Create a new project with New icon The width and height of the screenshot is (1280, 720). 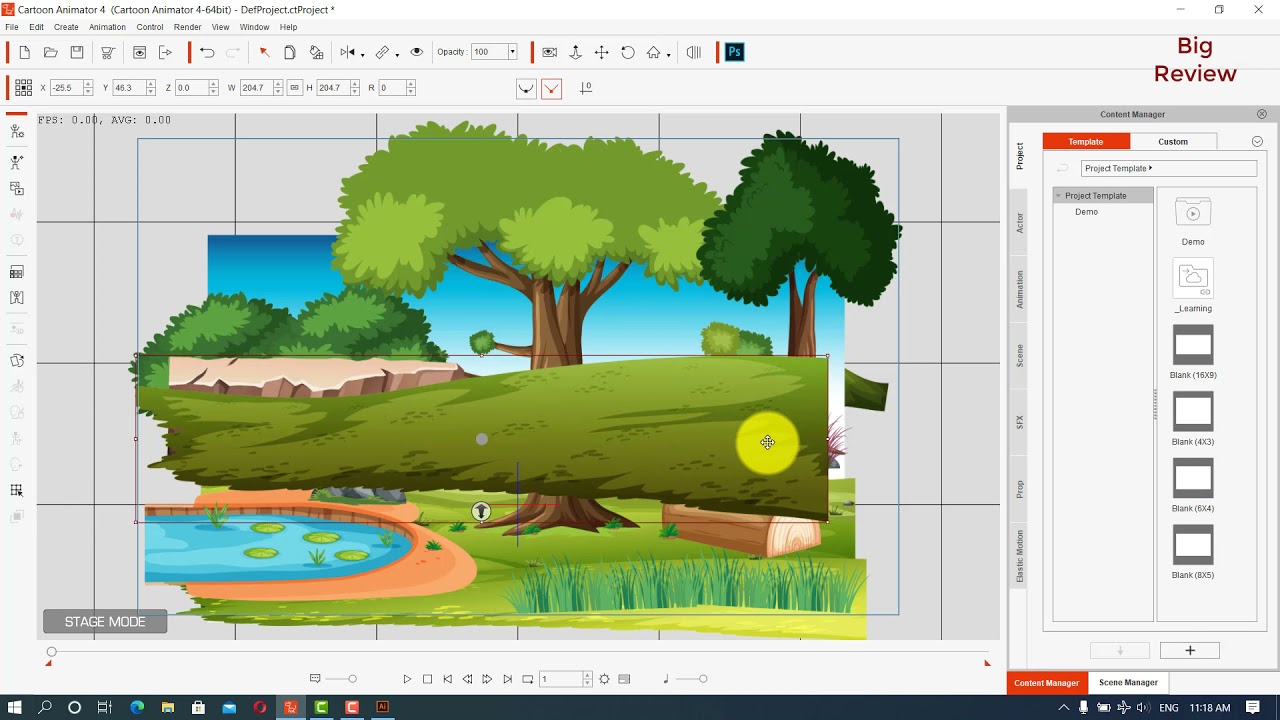pos(24,52)
